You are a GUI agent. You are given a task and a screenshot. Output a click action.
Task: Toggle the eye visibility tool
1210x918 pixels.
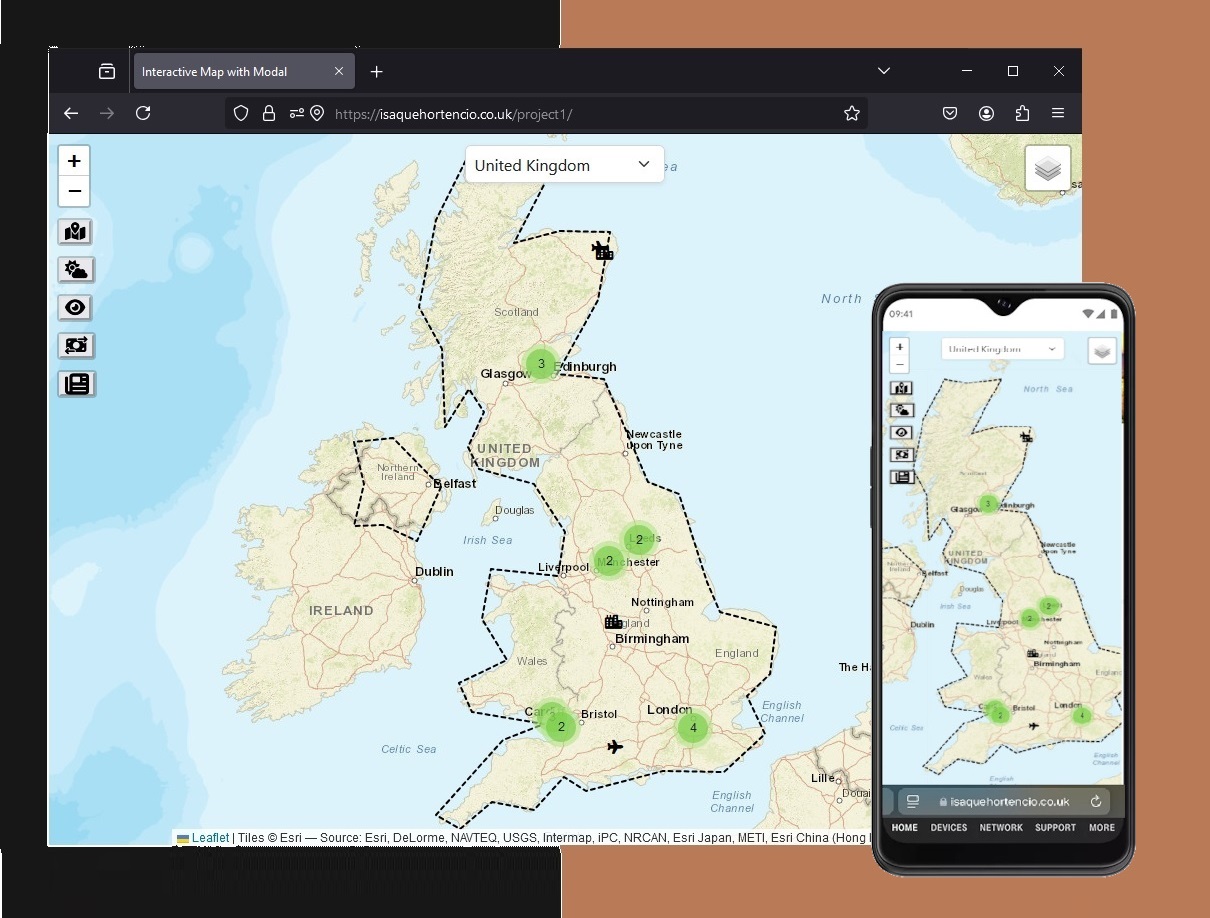click(x=74, y=307)
